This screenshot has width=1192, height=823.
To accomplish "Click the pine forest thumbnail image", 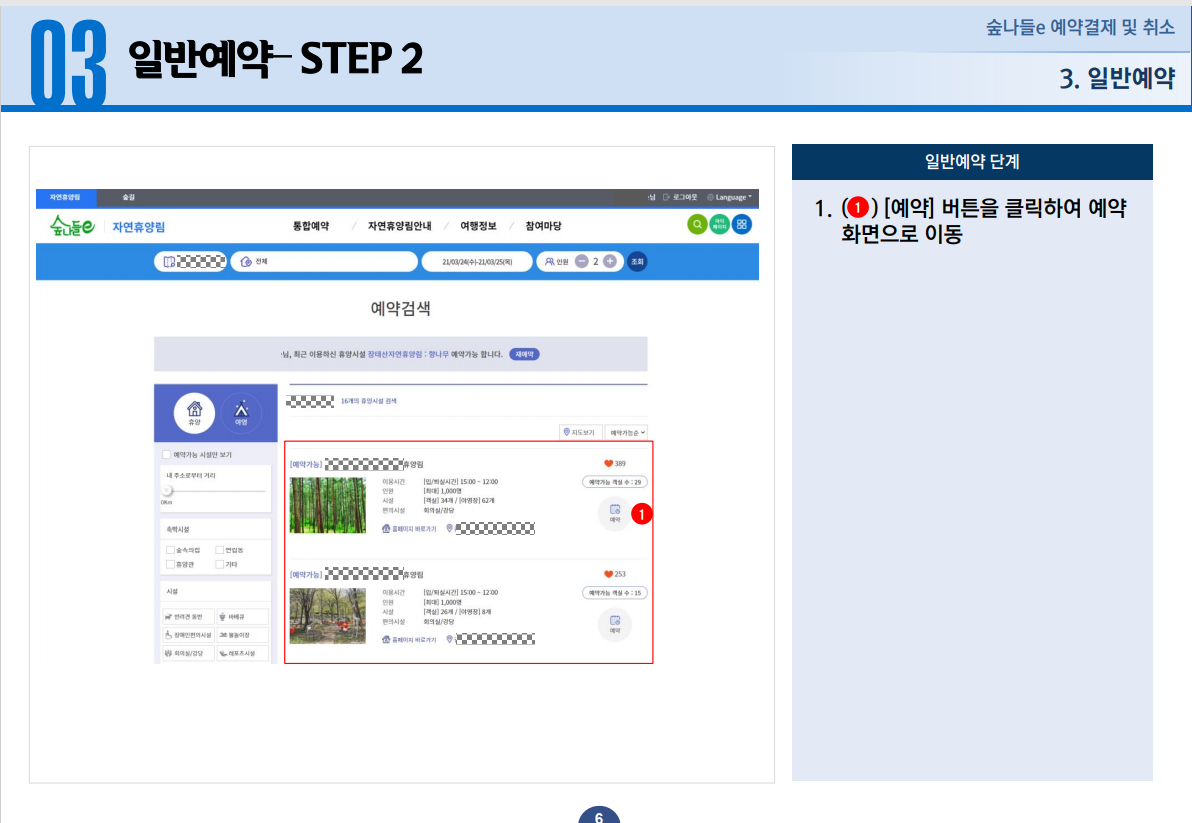I will 328,505.
